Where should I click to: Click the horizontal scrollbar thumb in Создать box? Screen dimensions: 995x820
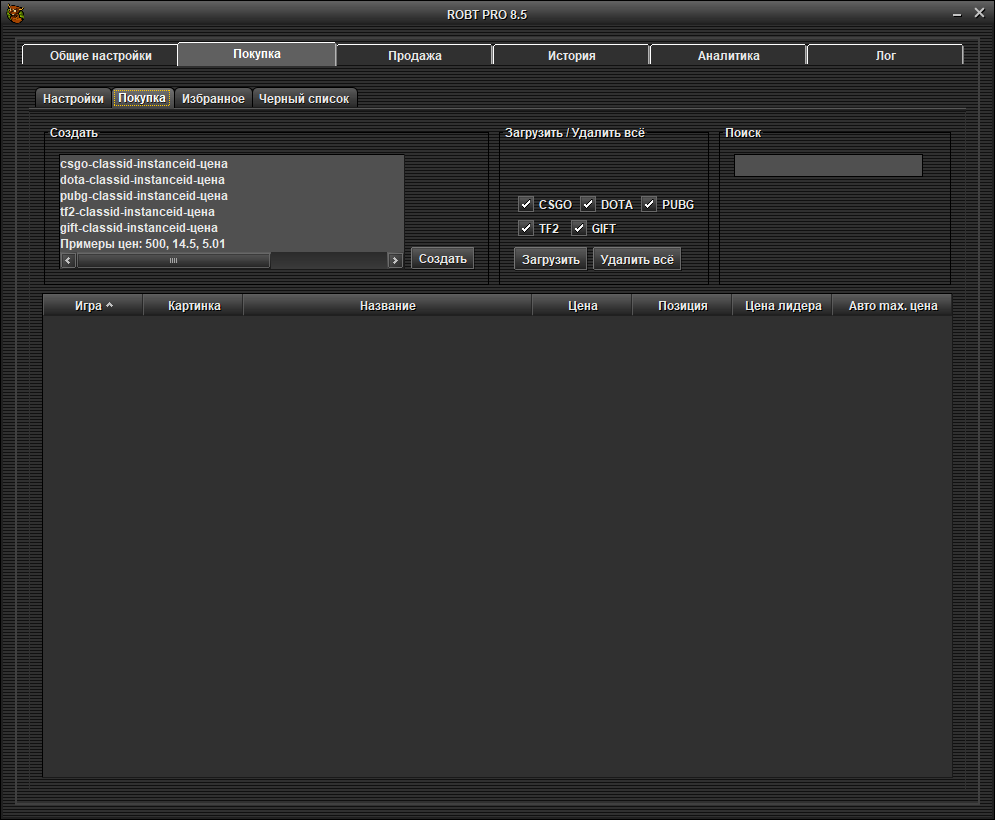[x=173, y=260]
